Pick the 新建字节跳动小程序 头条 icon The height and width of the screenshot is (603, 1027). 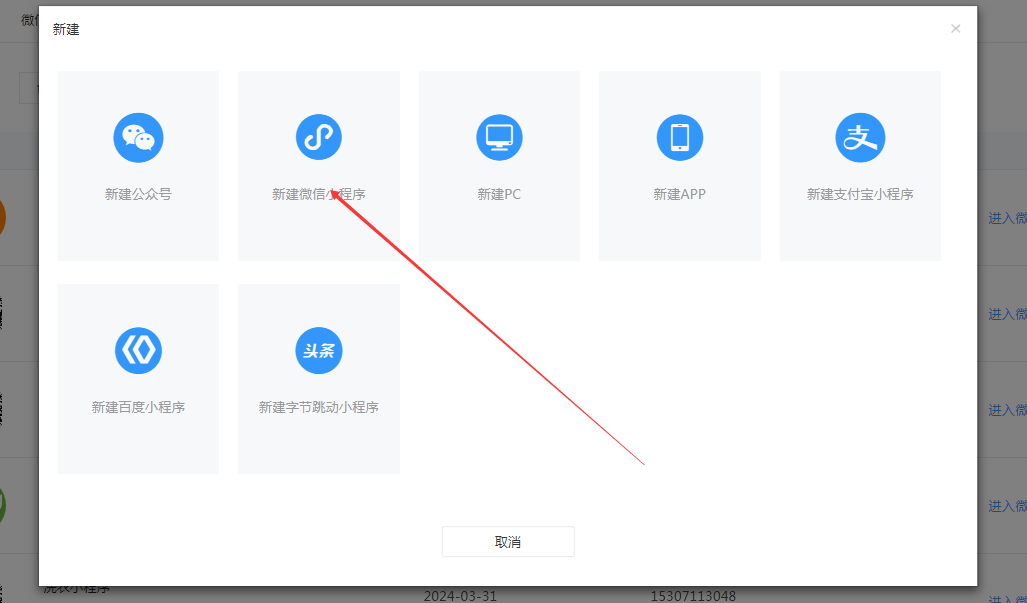coord(318,350)
